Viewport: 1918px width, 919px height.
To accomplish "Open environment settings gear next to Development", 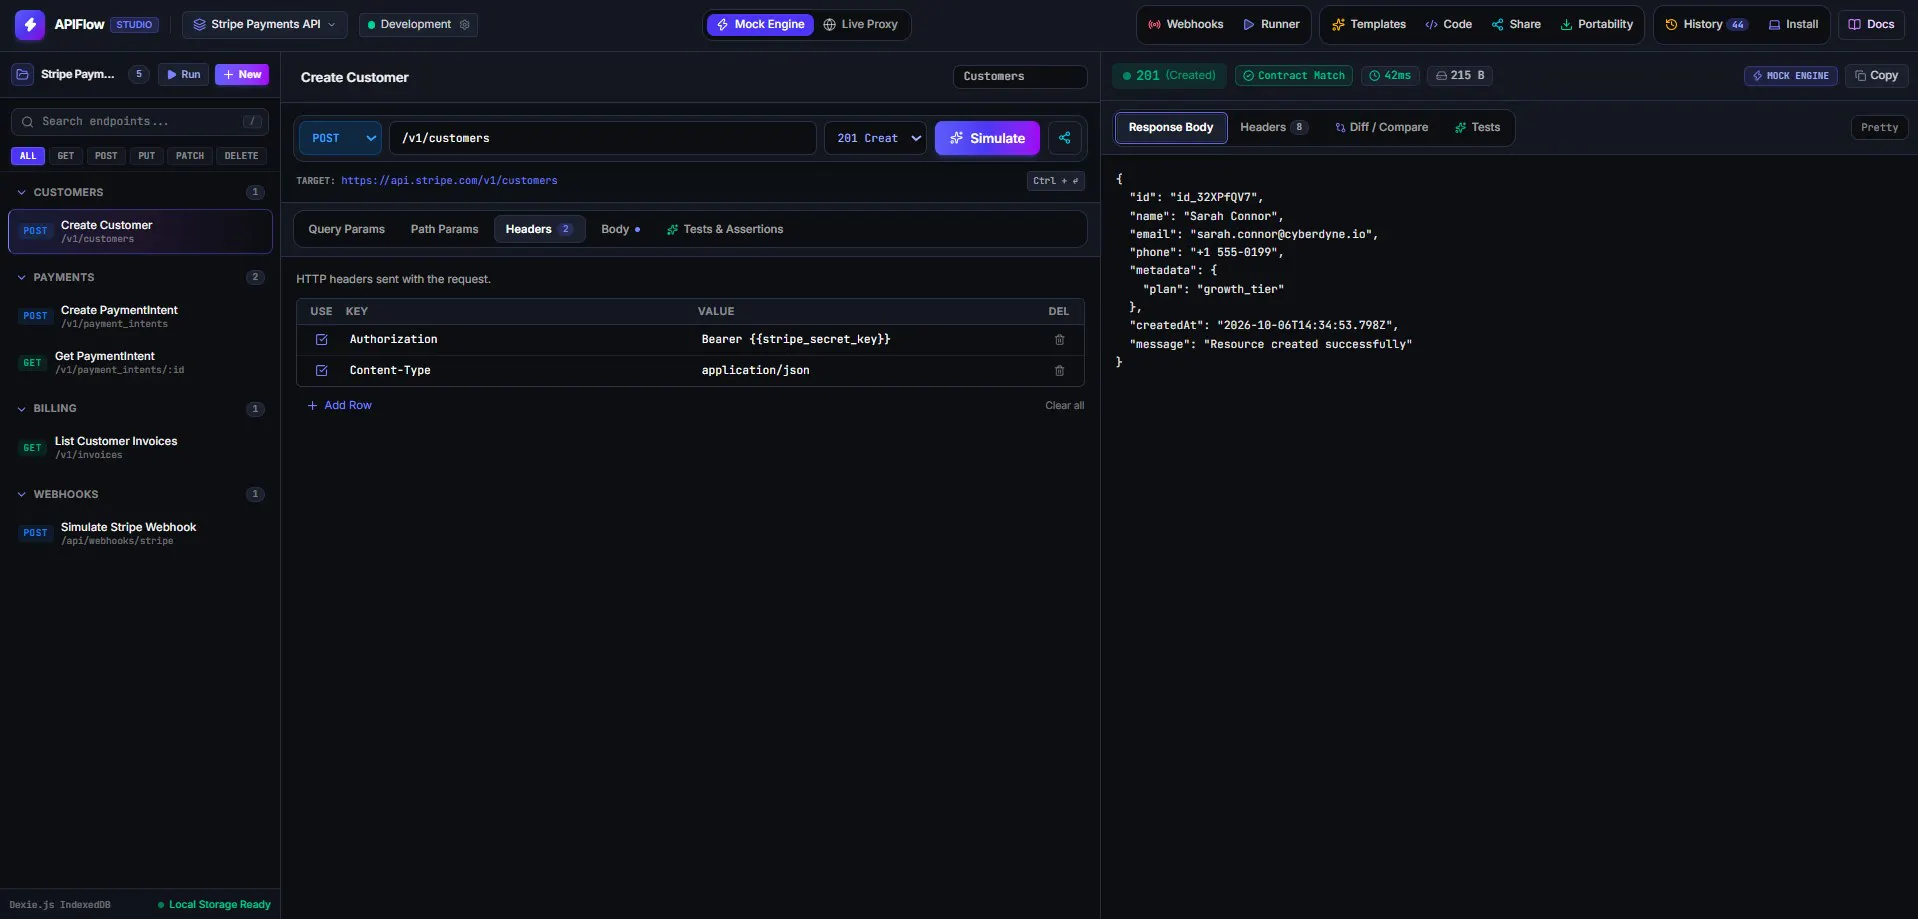I will [464, 25].
